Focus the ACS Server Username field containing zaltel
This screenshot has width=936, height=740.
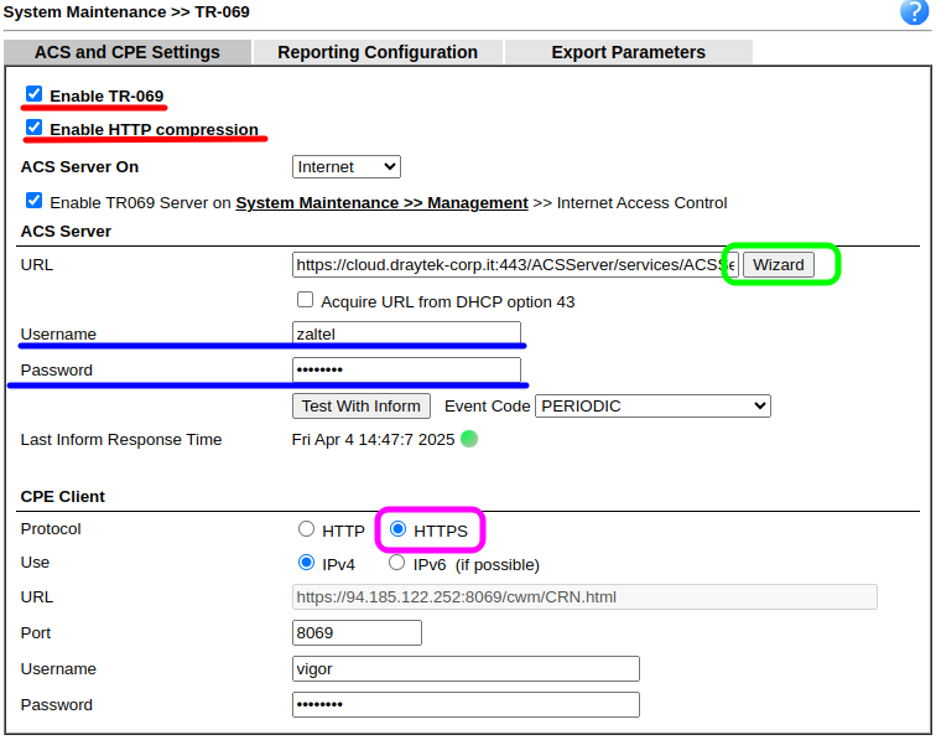tap(407, 334)
